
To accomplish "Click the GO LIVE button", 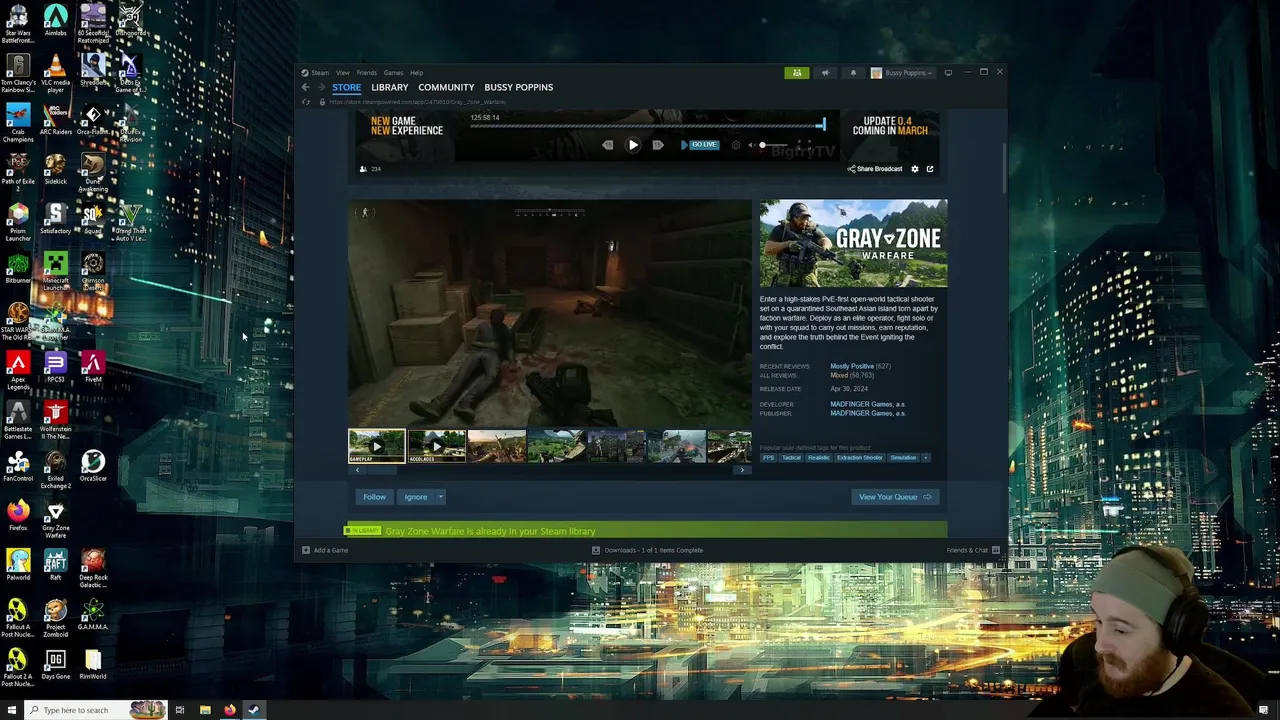I will pos(699,145).
